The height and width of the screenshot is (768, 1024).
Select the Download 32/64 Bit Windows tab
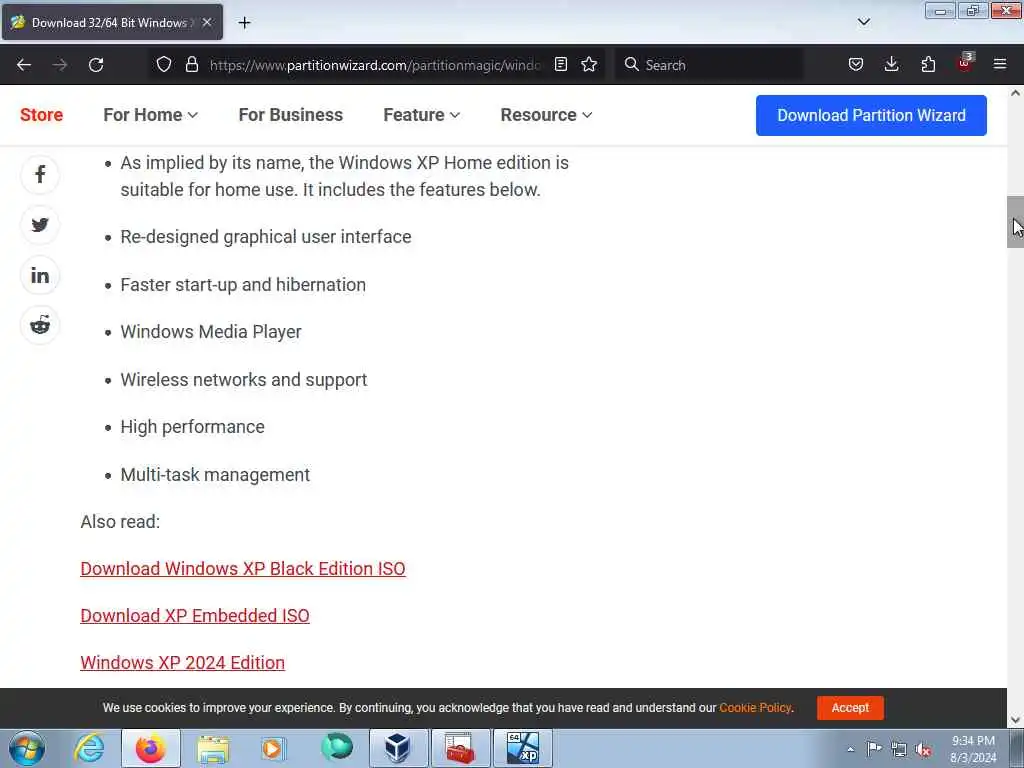112,22
